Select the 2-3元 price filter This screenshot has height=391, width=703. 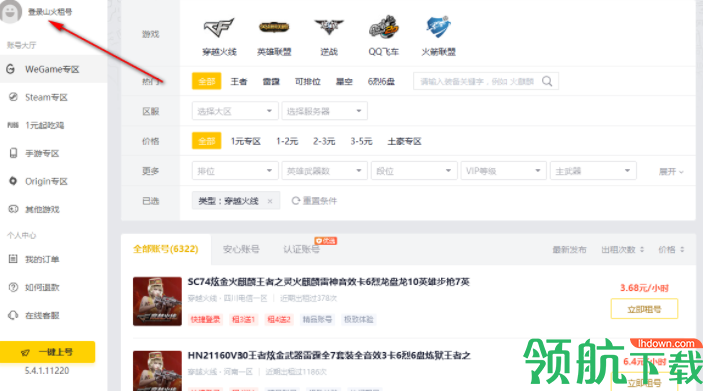coord(324,141)
